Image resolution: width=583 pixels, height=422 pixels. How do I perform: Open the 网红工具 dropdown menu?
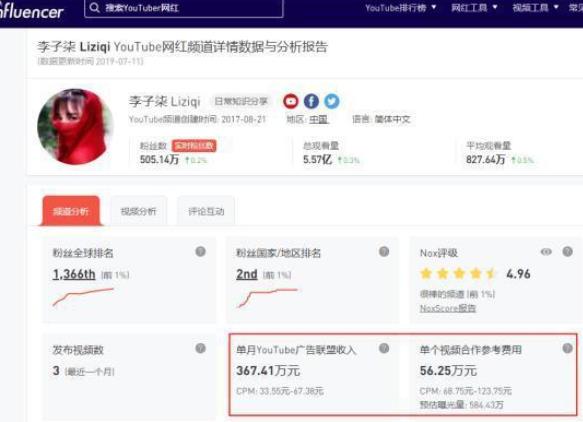coord(474,7)
